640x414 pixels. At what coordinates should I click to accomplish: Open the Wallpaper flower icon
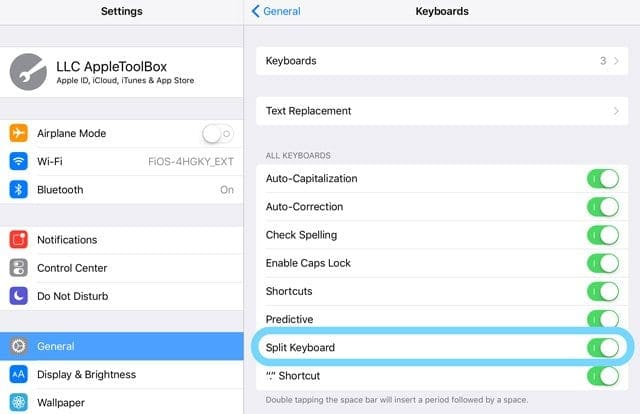[x=18, y=403]
